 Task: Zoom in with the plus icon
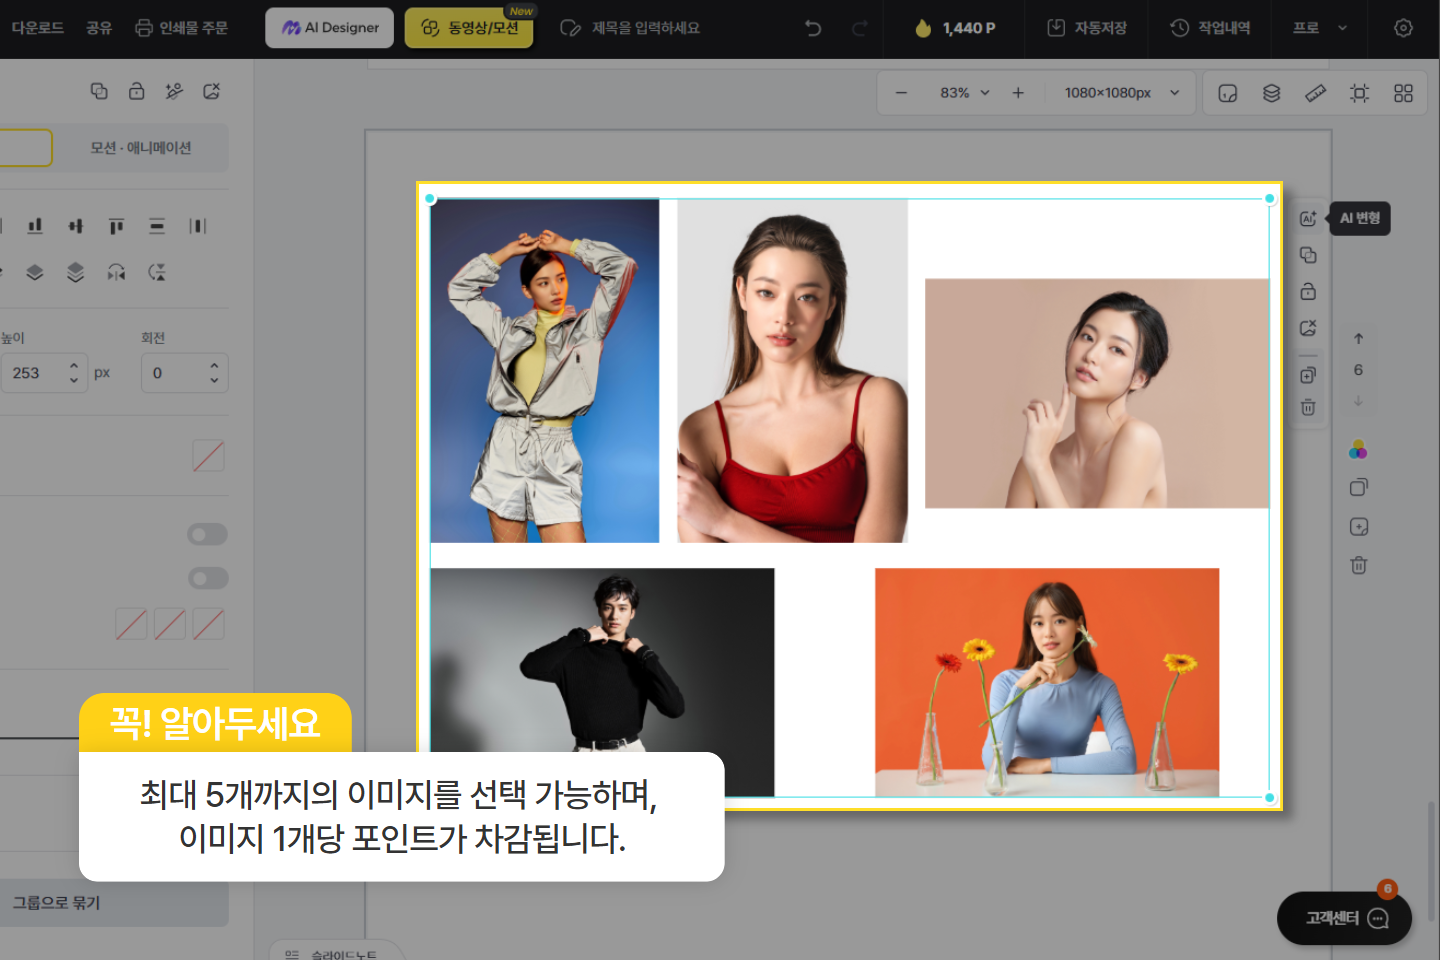tap(1018, 93)
